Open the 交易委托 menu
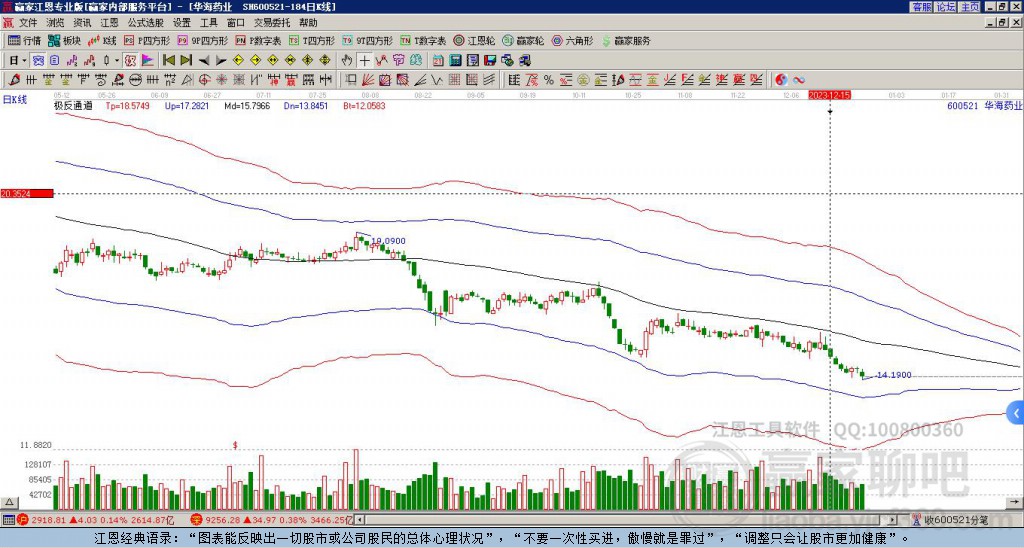Screen dimensions: 1024x548 coord(272,23)
